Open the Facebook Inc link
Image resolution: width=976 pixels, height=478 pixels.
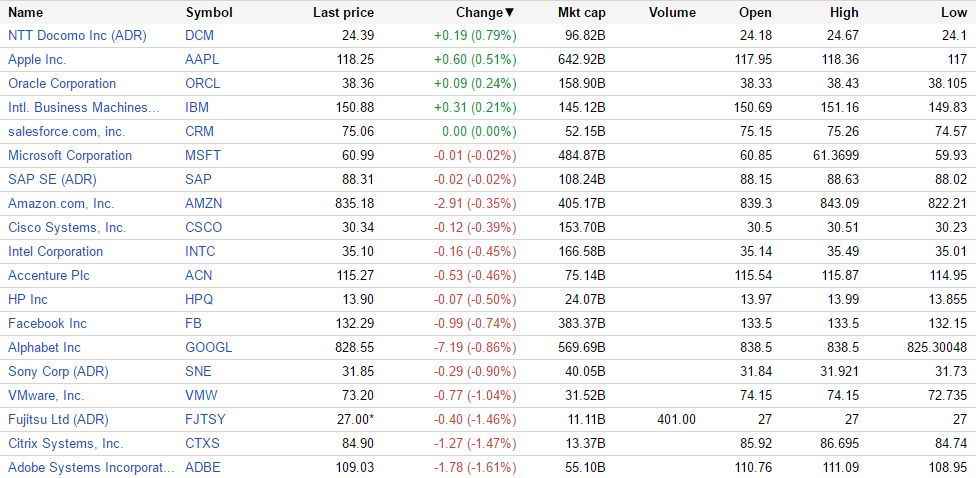coord(47,323)
